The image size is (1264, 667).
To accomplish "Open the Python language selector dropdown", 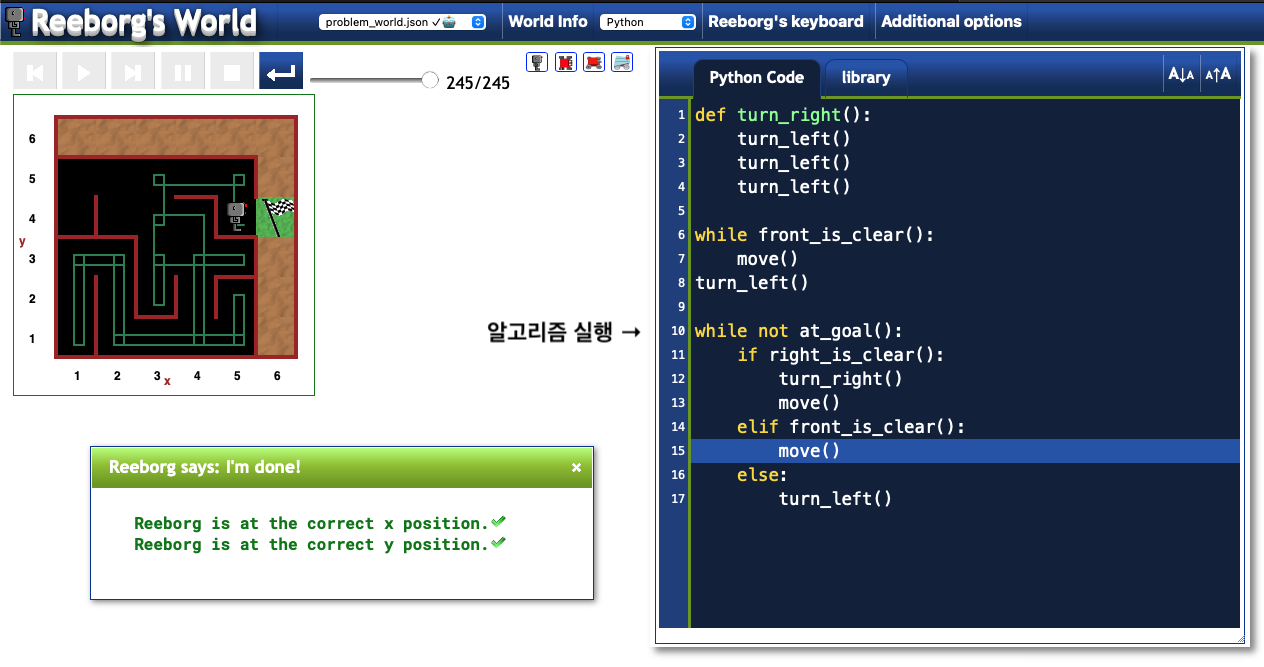I will pos(648,22).
